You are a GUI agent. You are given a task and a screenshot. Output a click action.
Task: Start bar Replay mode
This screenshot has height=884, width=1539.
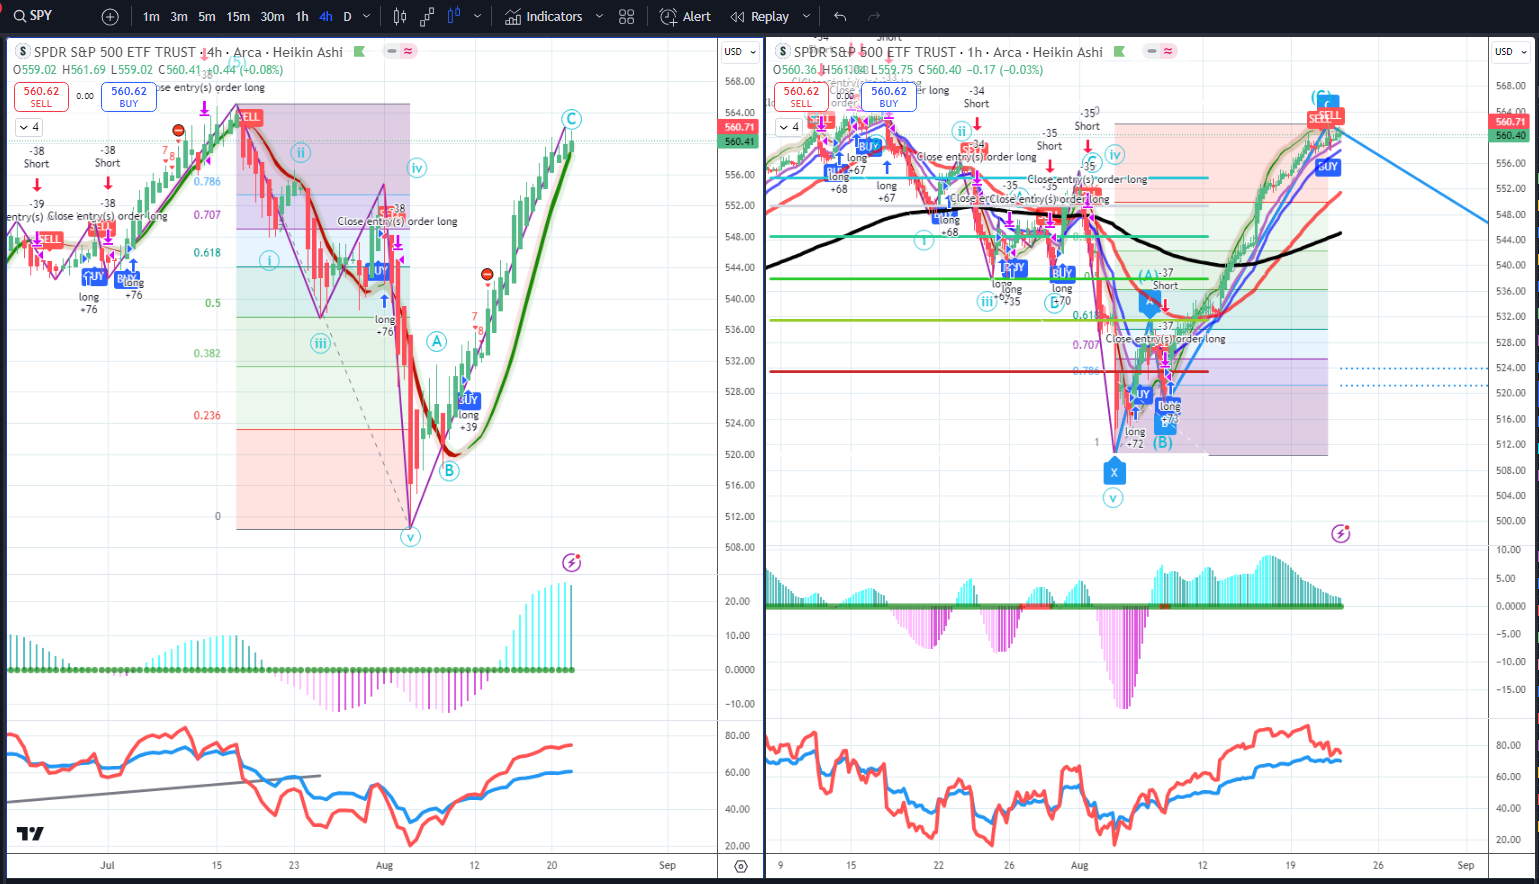point(759,17)
